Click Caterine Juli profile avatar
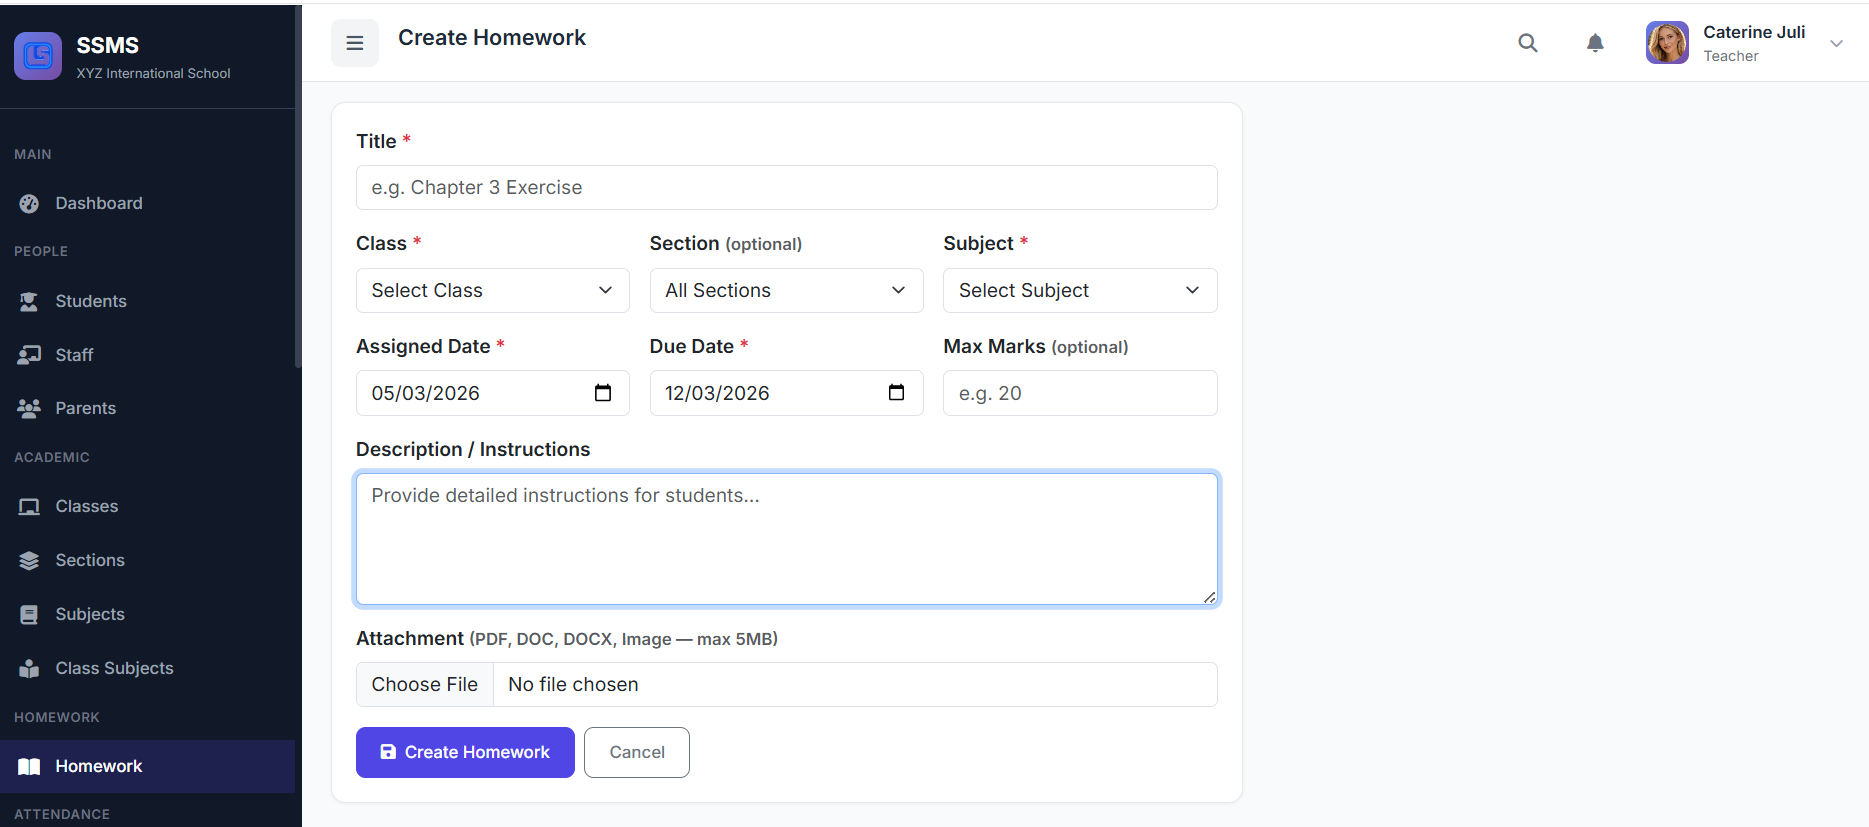1869x827 pixels. tap(1667, 43)
